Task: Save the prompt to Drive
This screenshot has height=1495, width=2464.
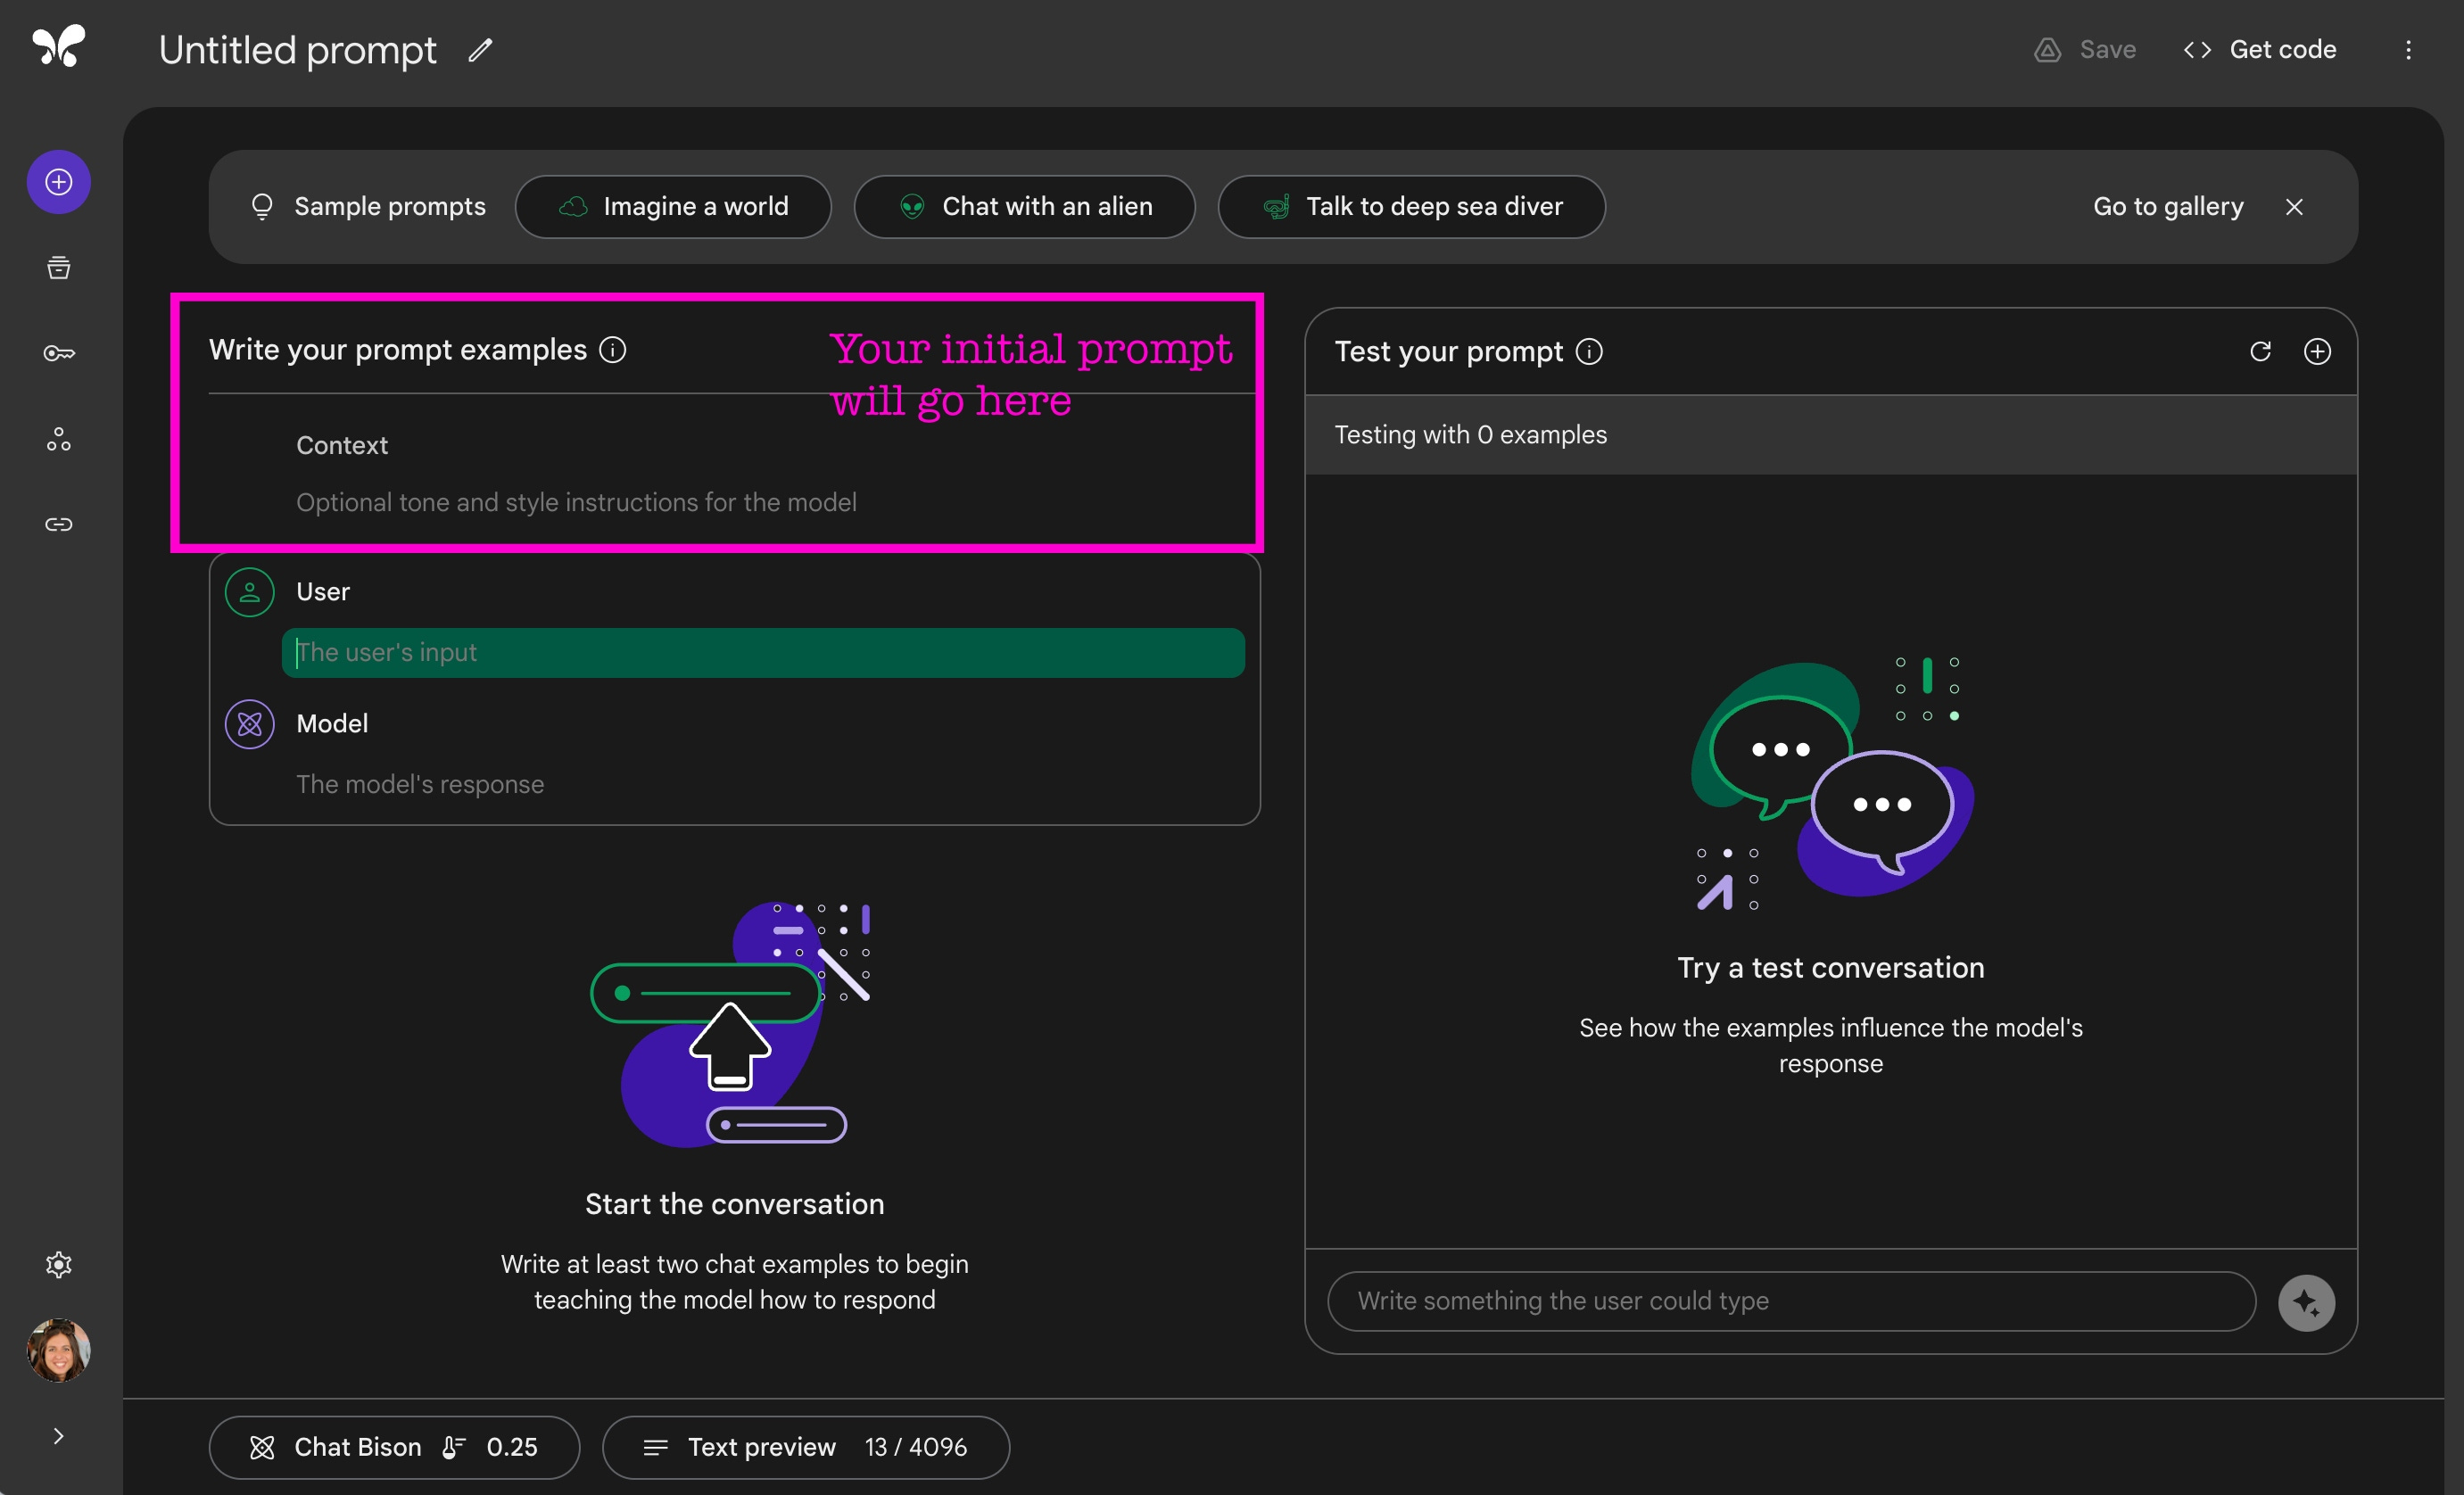Action: tap(2085, 50)
